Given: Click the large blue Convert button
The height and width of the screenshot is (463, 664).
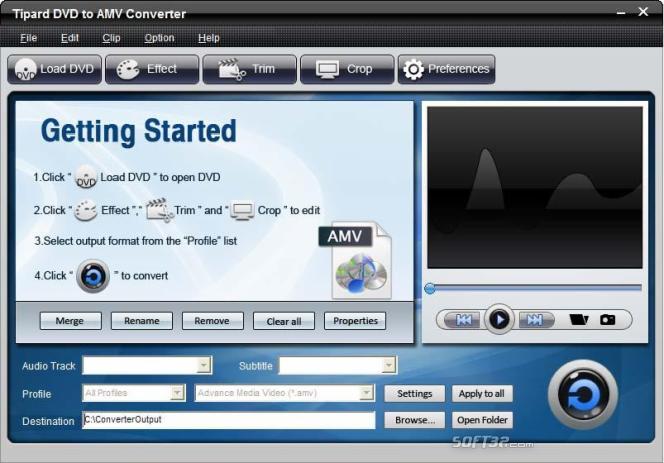Looking at the screenshot, I should [x=583, y=395].
